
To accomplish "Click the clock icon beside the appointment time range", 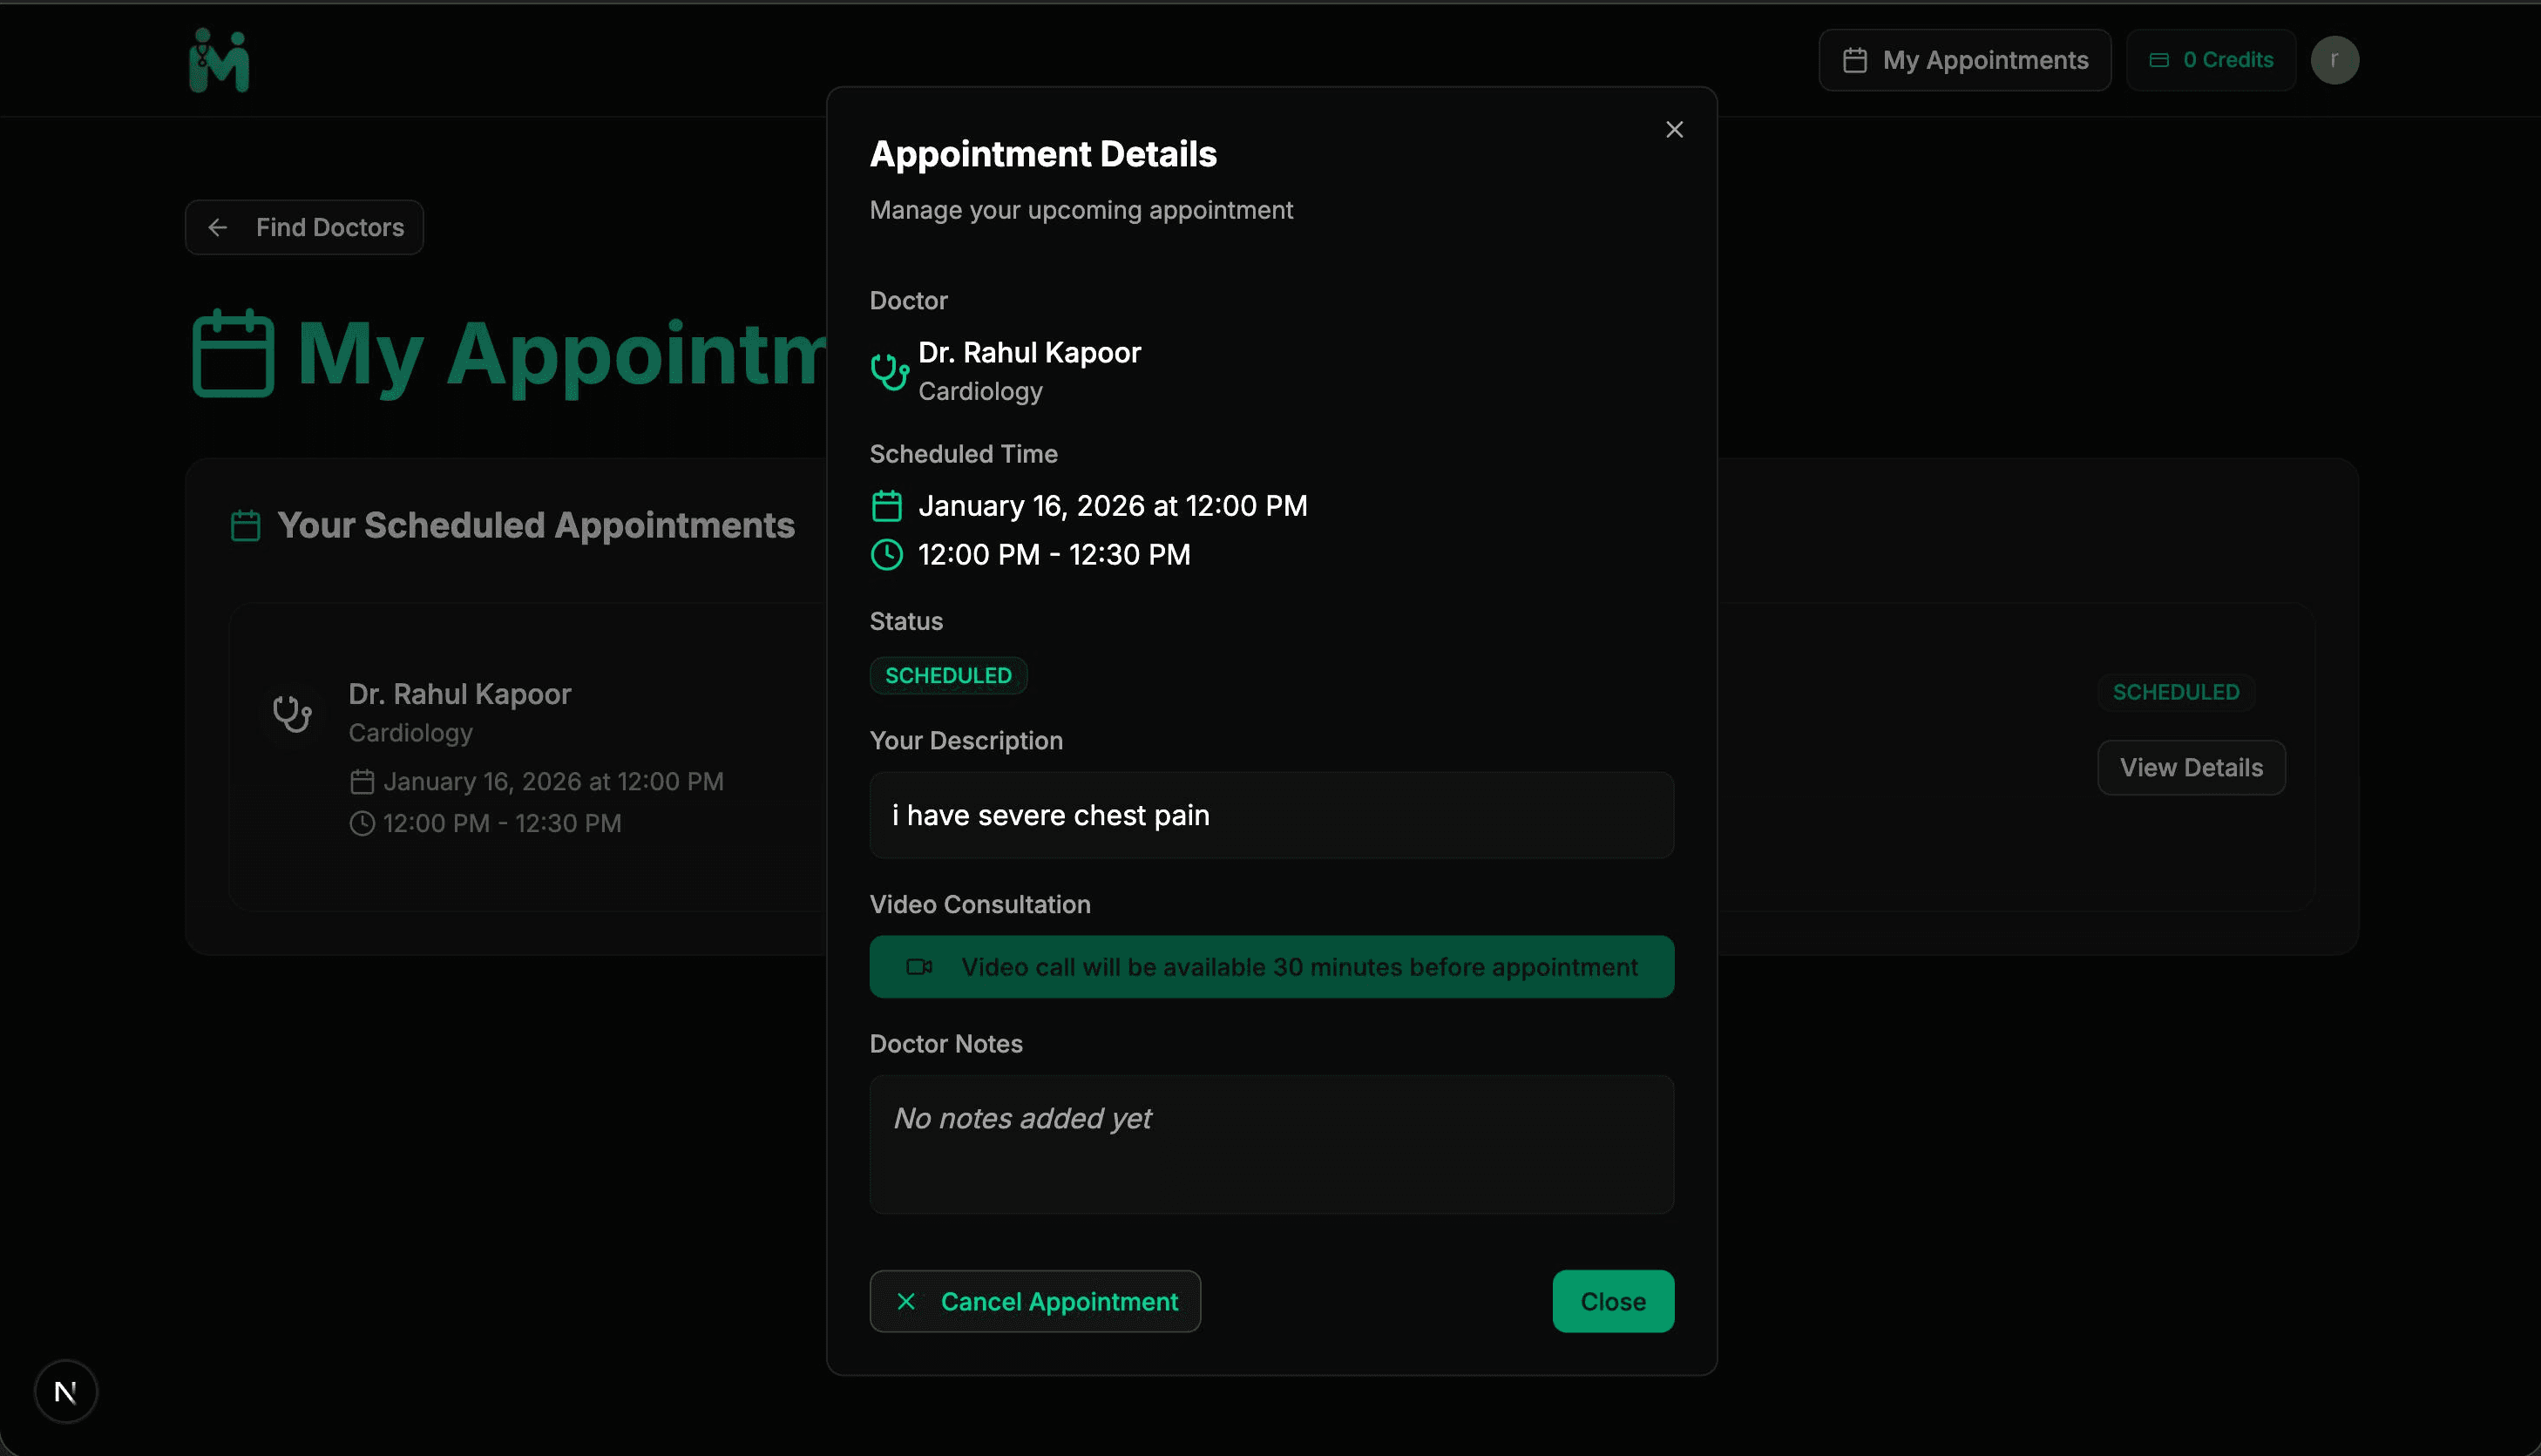I will point(886,555).
